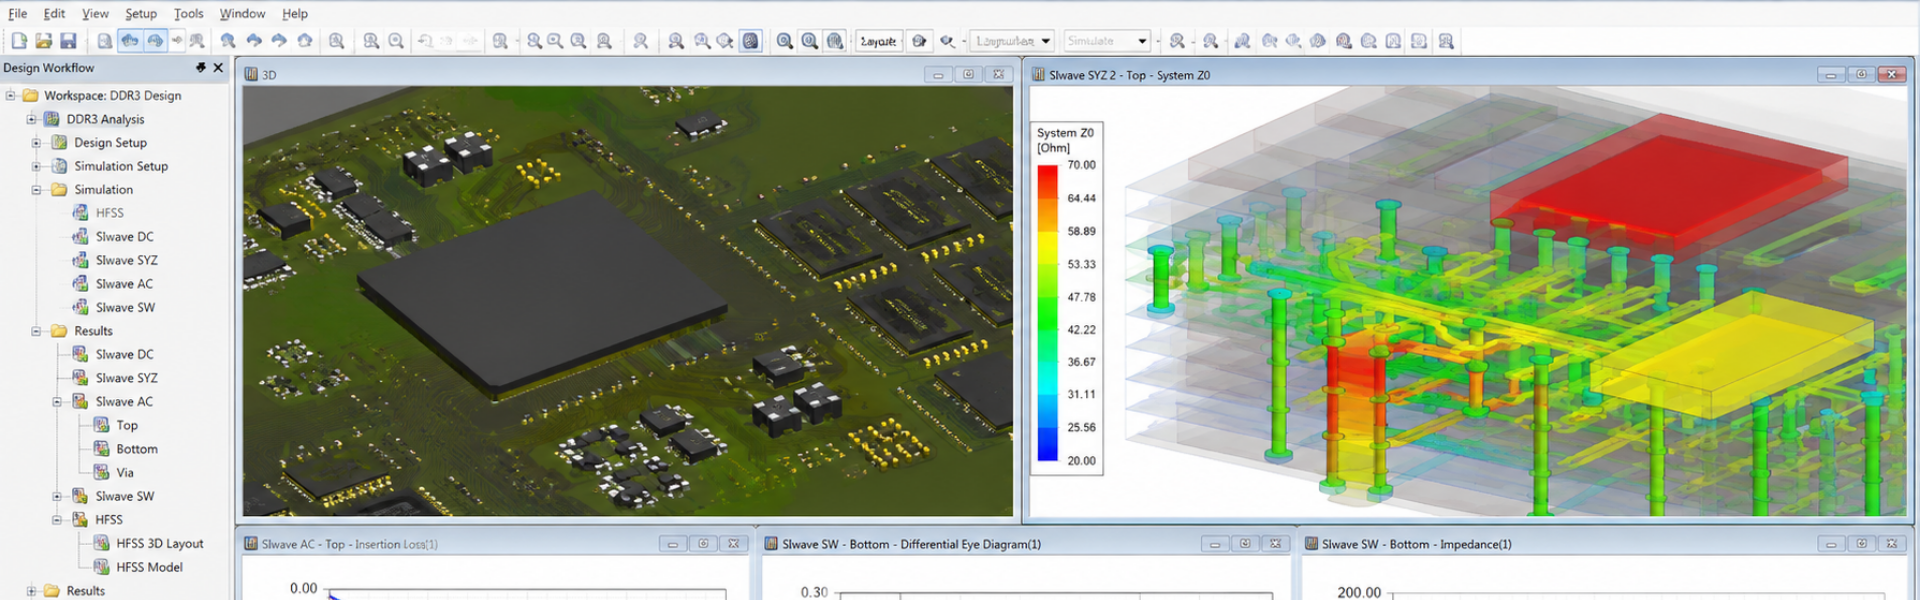1920x600 pixels.
Task: Open the View menu
Action: (x=95, y=13)
